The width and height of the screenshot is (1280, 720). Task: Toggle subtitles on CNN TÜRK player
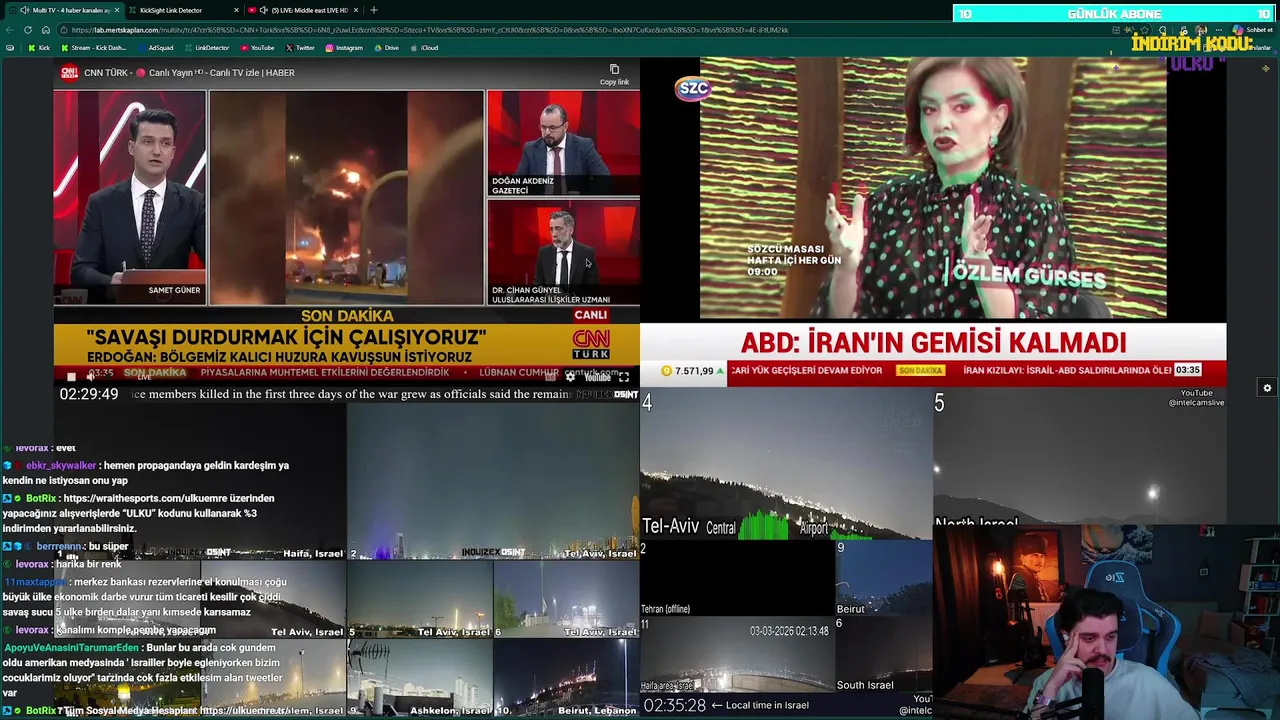[550, 377]
